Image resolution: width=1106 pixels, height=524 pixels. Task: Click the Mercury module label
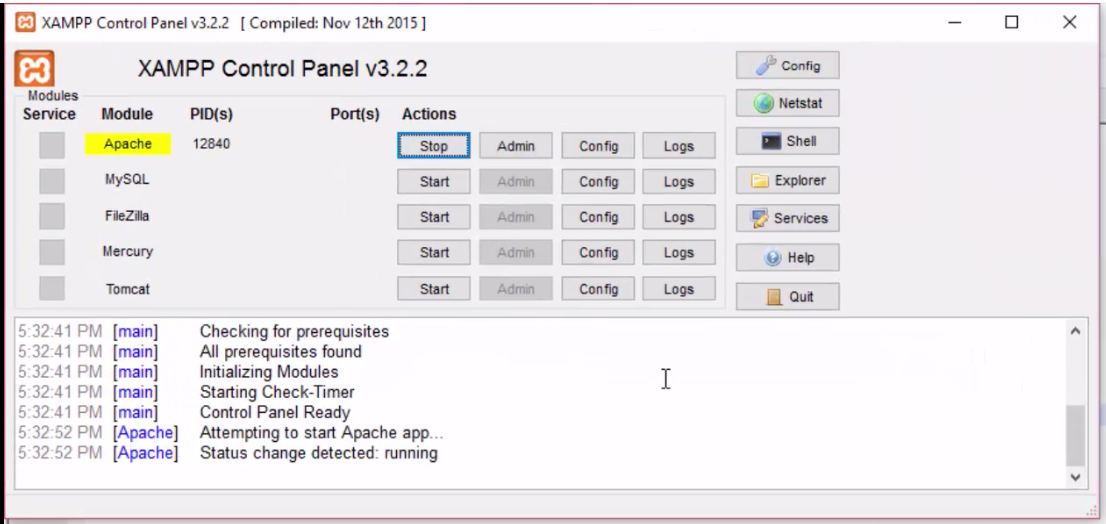(x=128, y=251)
